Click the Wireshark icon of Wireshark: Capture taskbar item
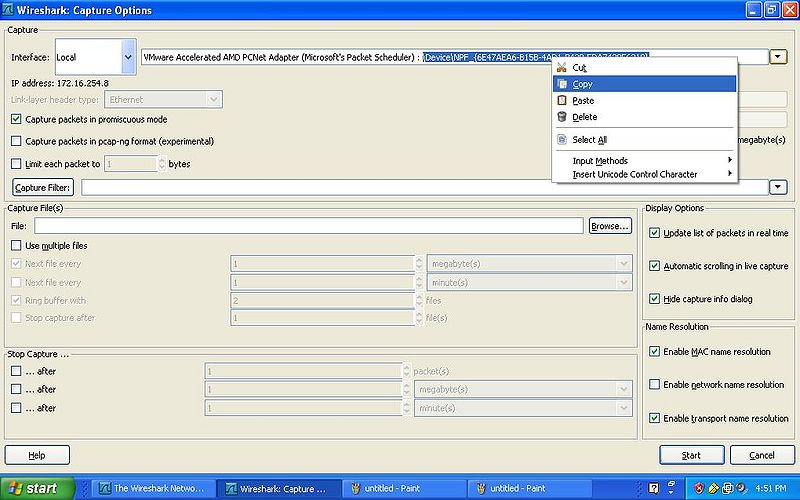The height and width of the screenshot is (500, 800). click(x=231, y=488)
